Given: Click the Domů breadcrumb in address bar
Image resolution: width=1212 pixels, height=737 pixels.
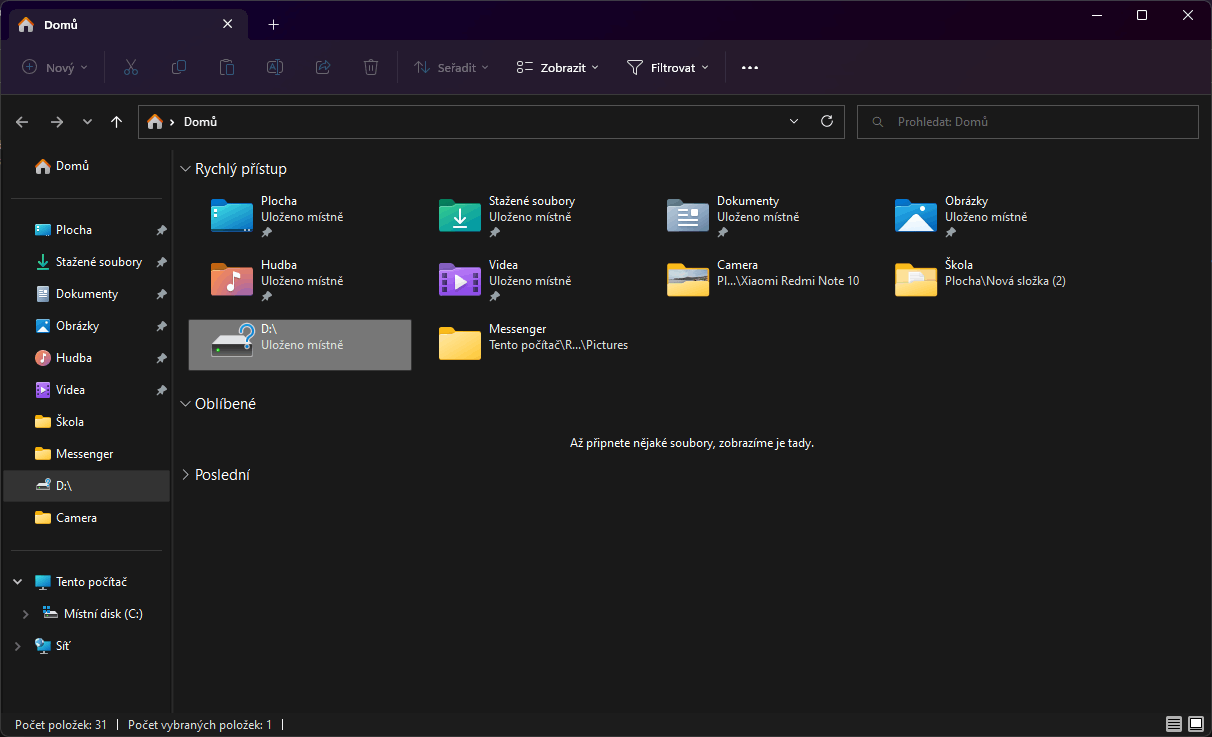Looking at the screenshot, I should (x=200, y=122).
